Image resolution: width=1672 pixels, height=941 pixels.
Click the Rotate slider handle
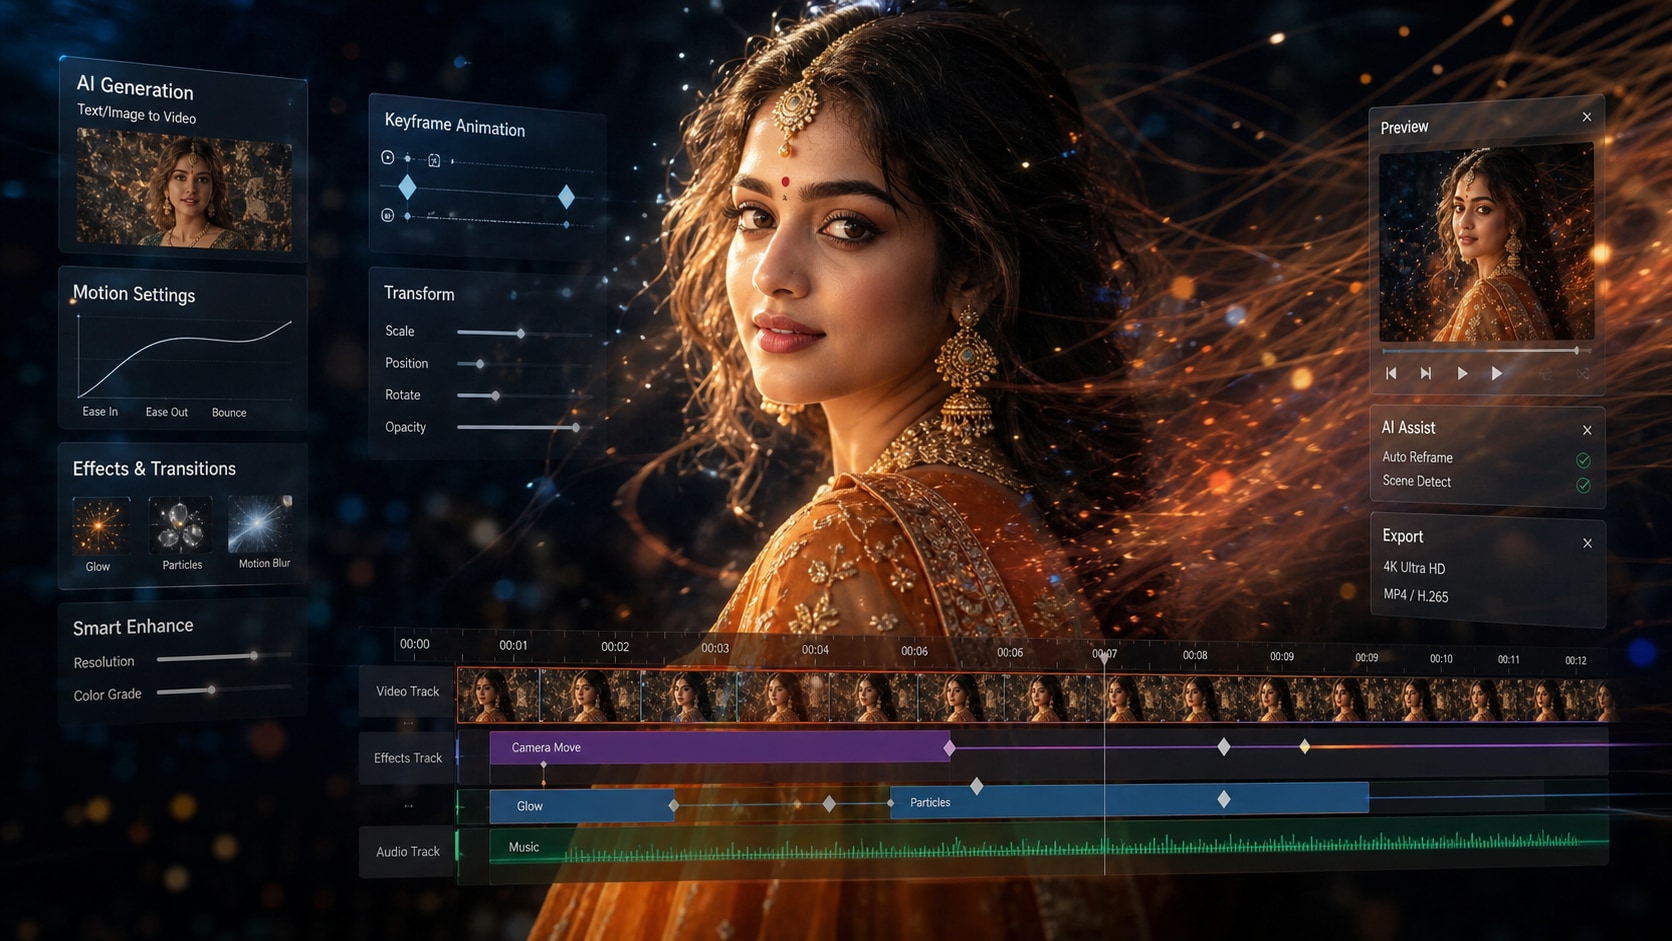tap(495, 396)
